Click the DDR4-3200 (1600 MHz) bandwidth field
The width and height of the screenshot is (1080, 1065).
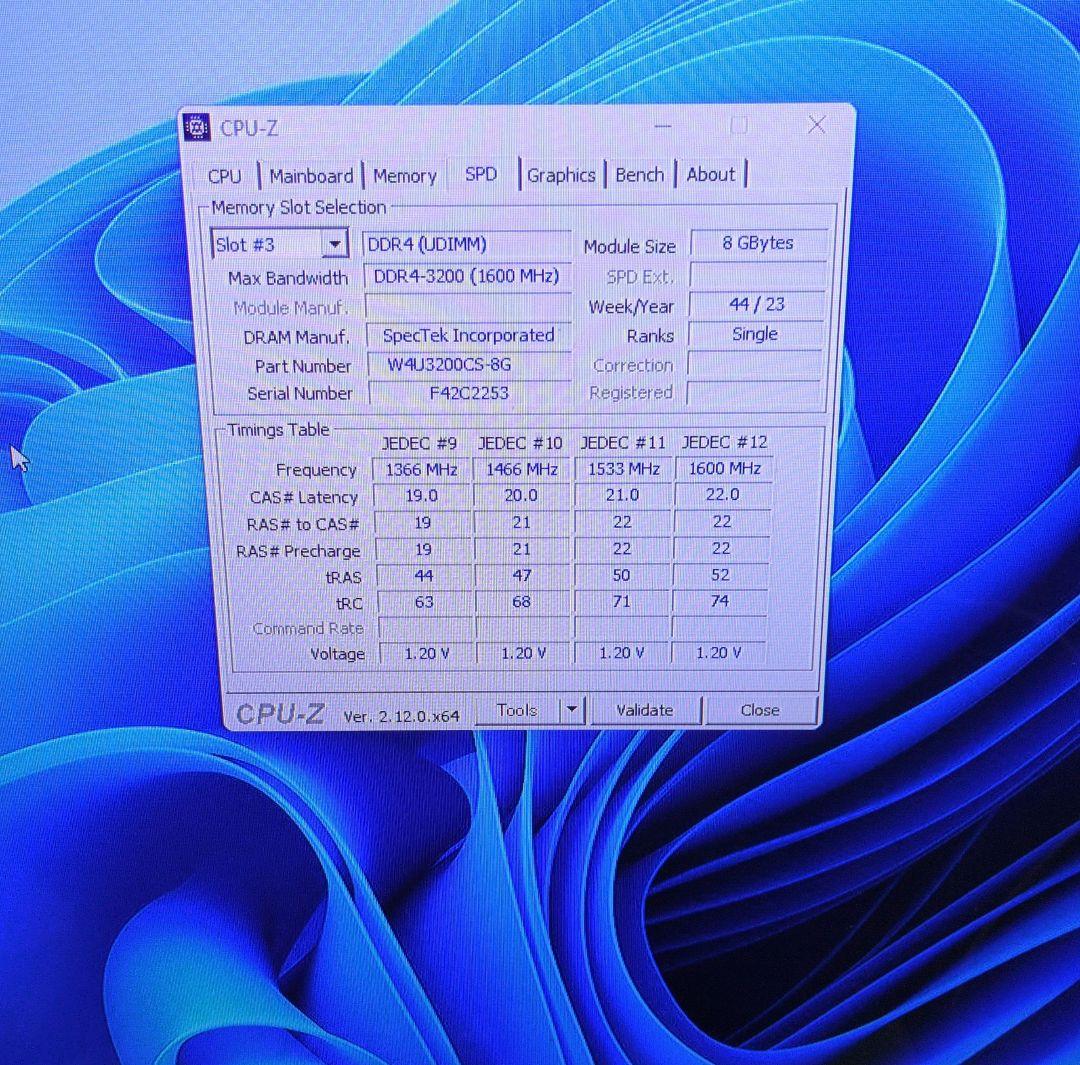[x=467, y=276]
